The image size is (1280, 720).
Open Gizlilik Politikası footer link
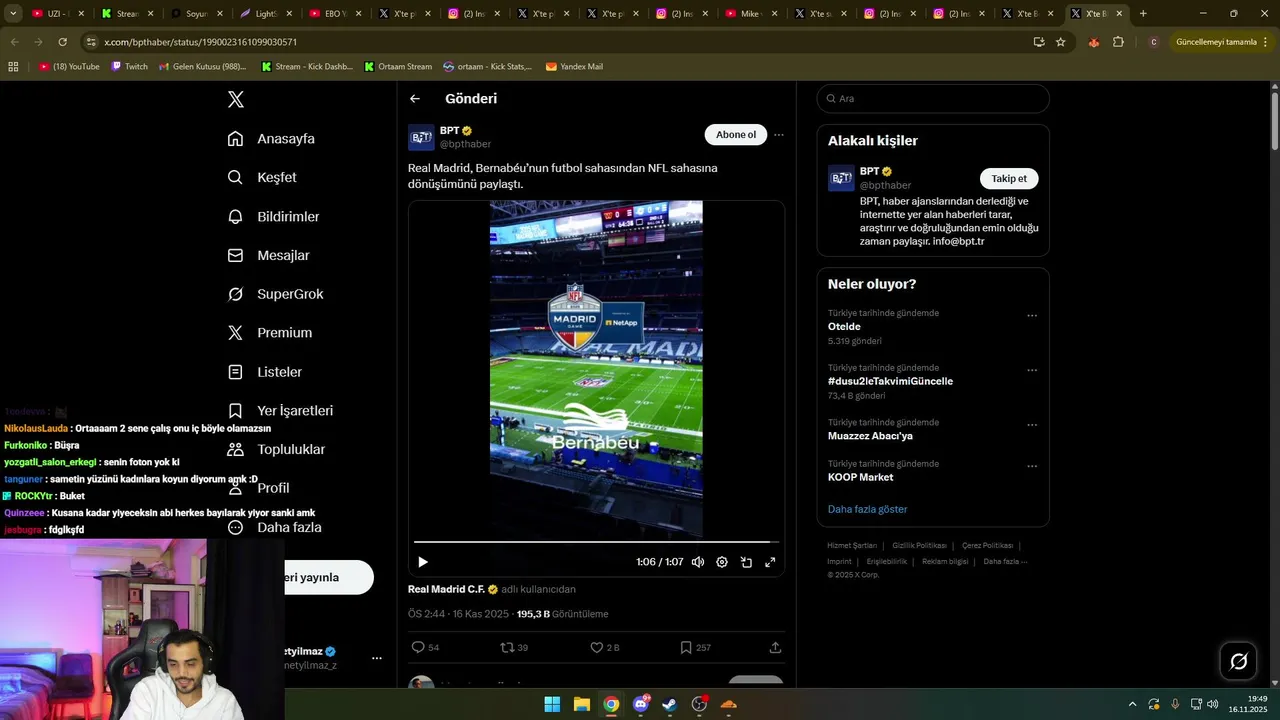[x=919, y=546]
